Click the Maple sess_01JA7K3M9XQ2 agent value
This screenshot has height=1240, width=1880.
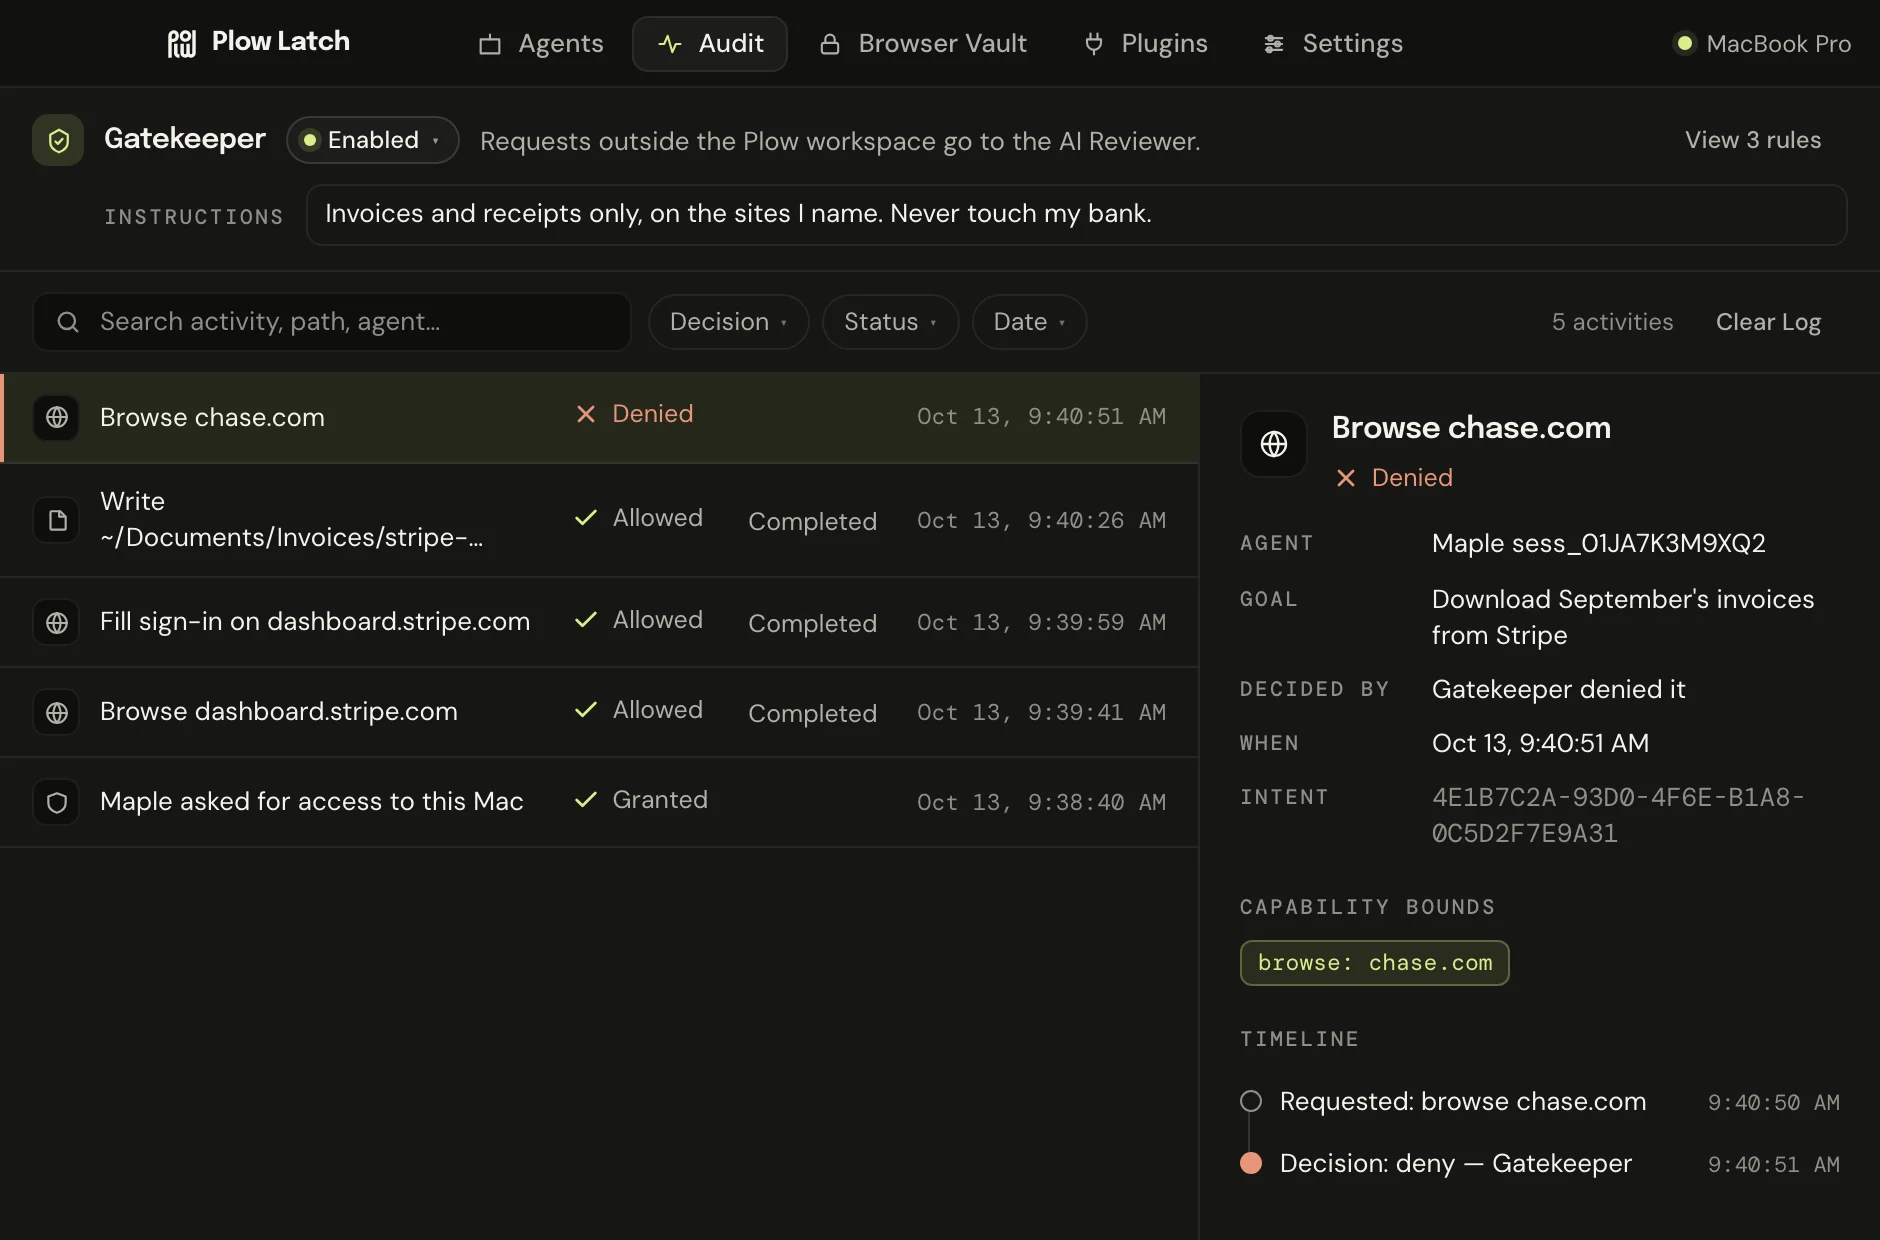(x=1598, y=543)
